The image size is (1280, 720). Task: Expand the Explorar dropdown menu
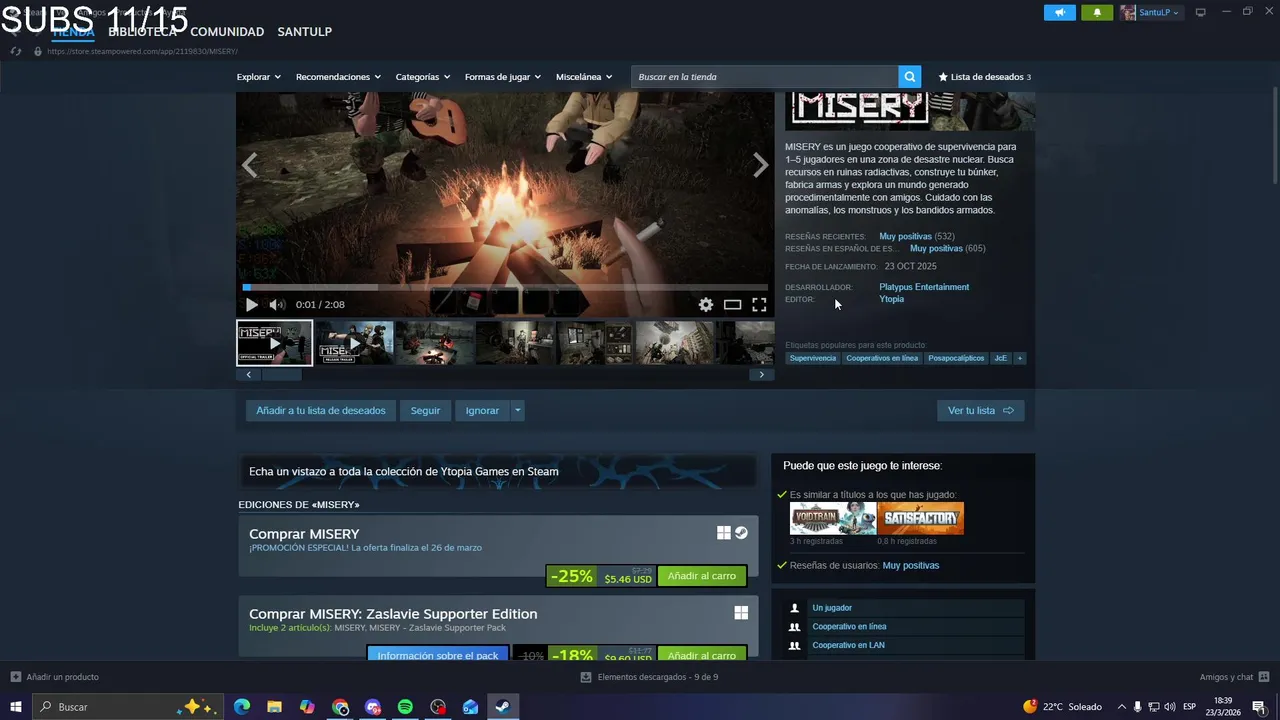pos(258,77)
